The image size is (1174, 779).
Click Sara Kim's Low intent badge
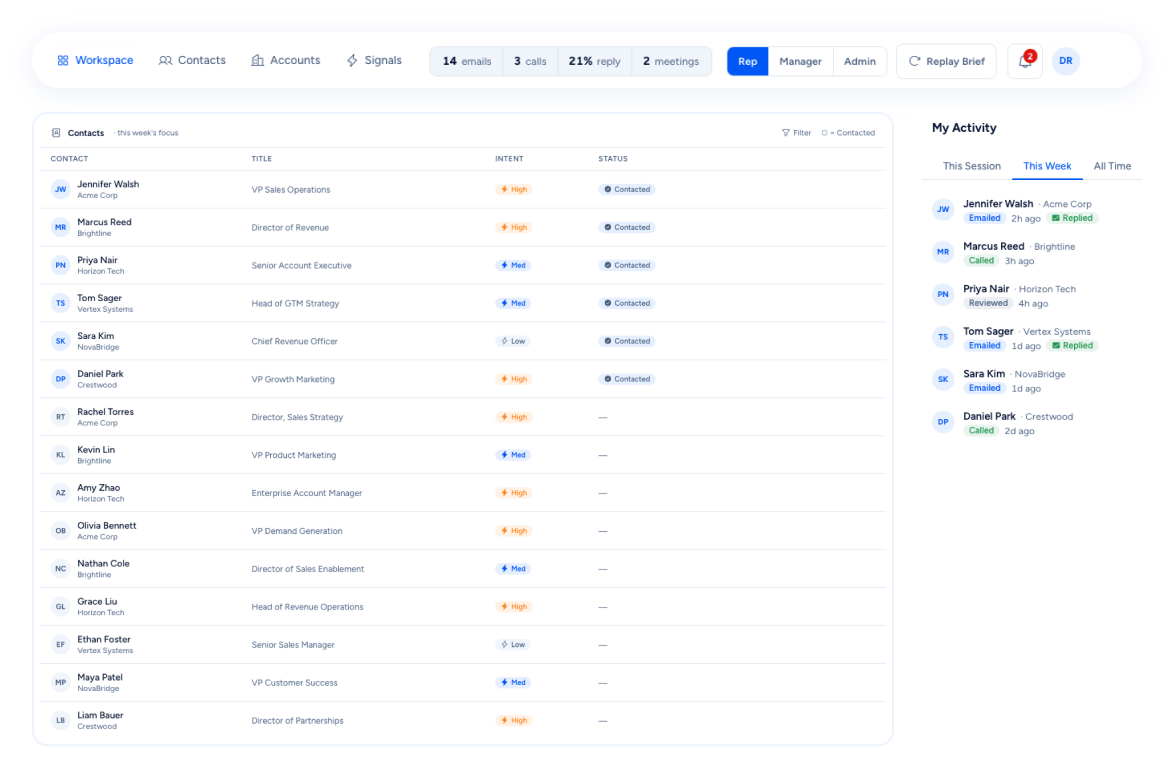tap(513, 341)
